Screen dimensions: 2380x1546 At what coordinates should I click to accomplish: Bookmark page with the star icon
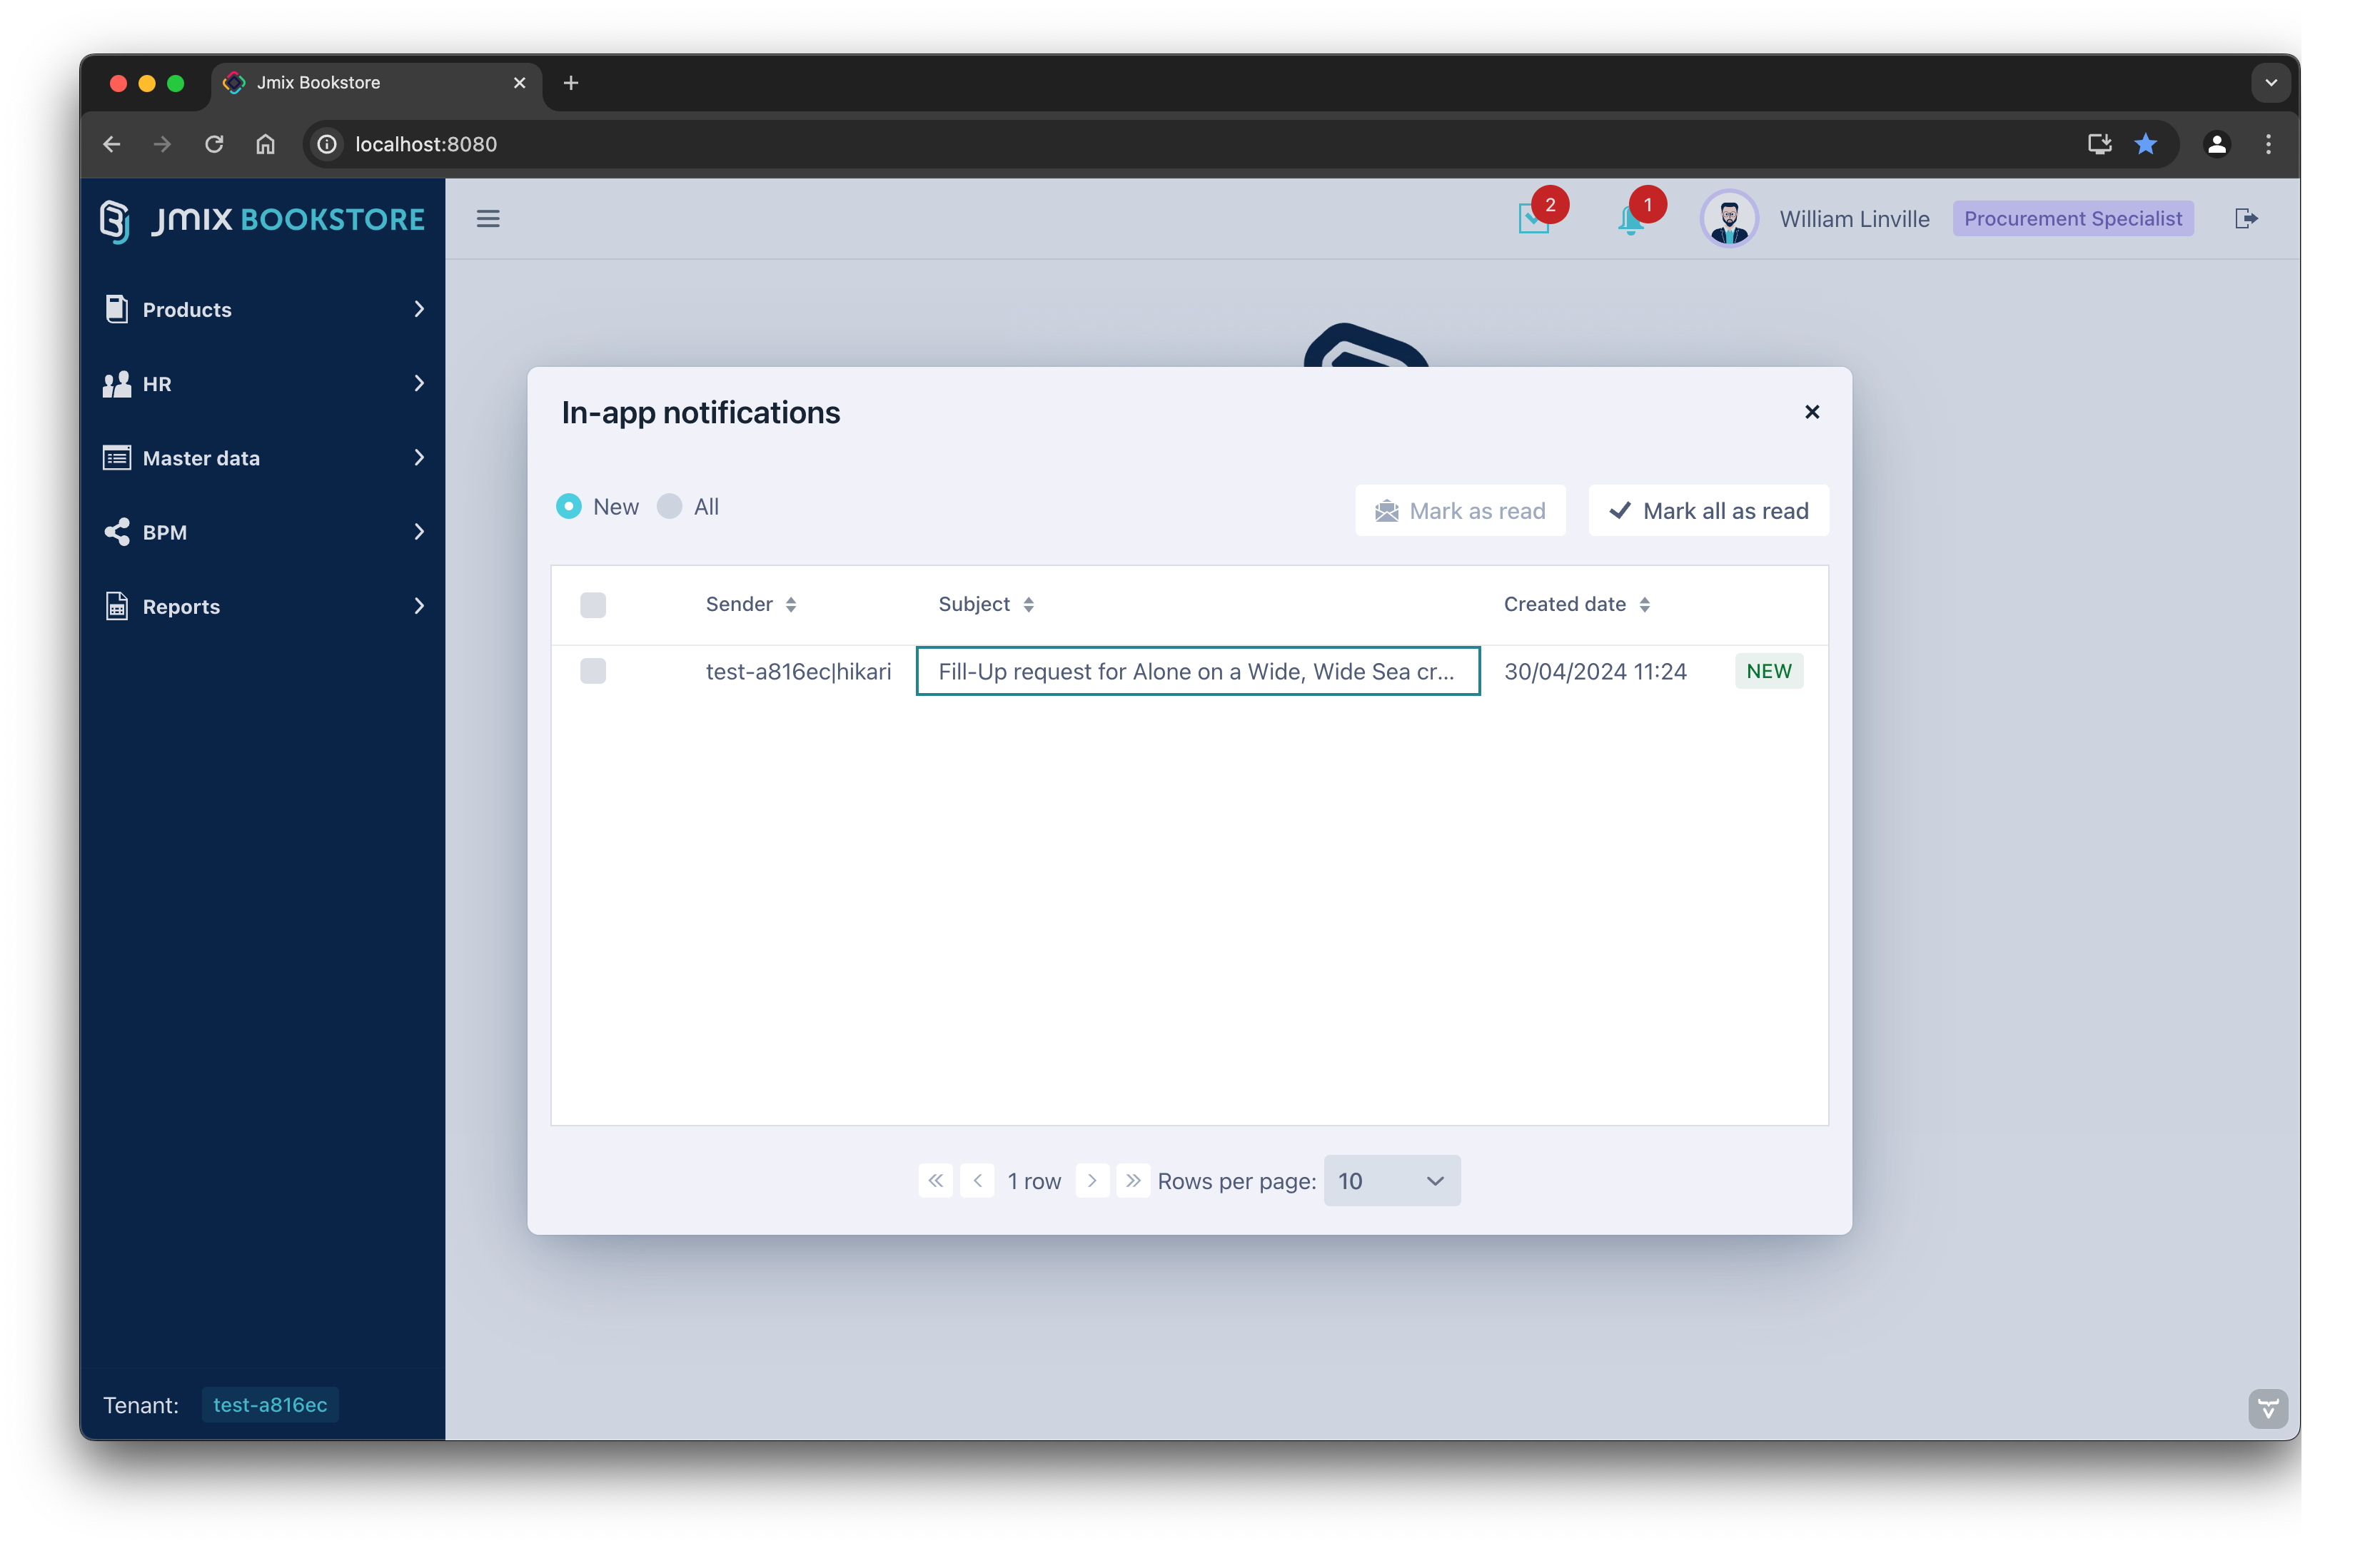pos(2145,144)
